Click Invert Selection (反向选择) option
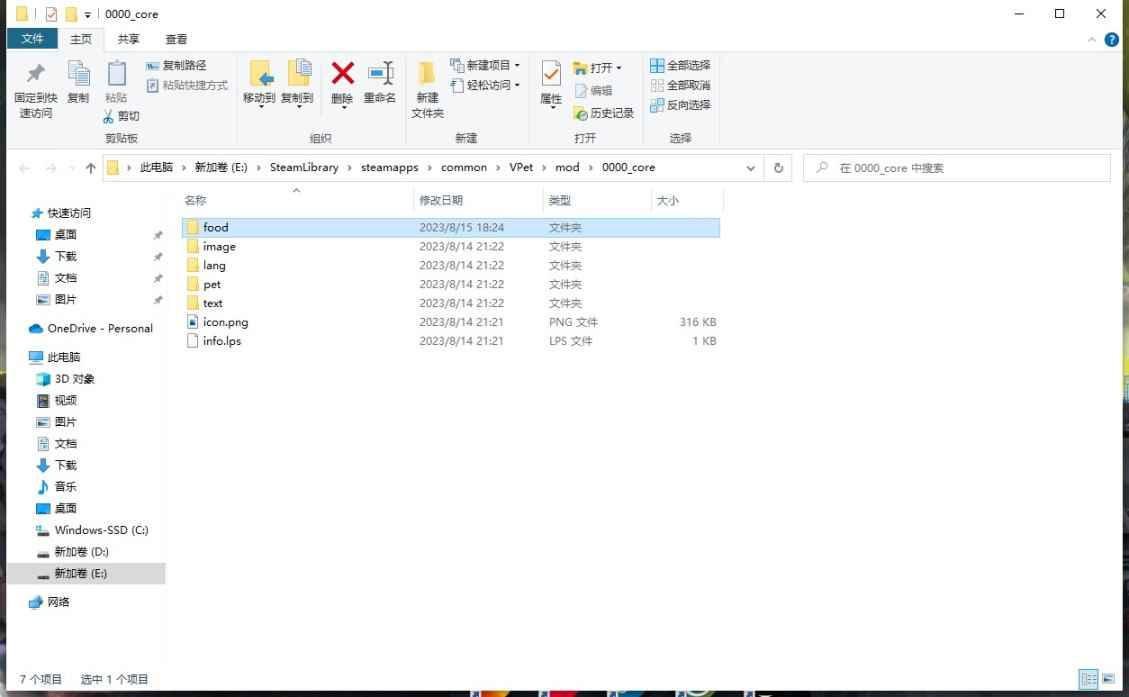Screen dimensions: 1129x697 click(x=680, y=105)
